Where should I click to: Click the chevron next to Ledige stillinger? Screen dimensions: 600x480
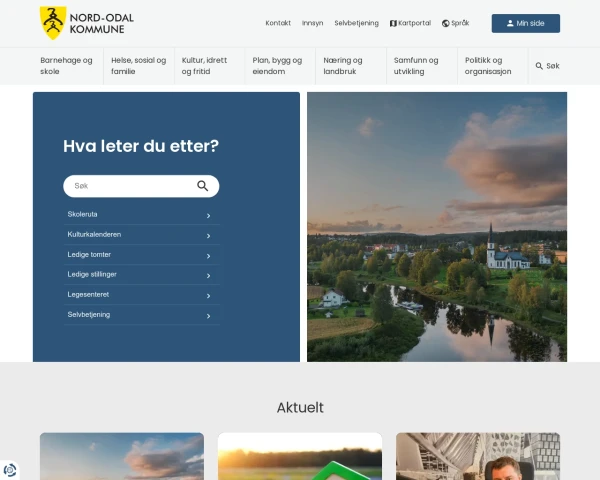coord(209,276)
